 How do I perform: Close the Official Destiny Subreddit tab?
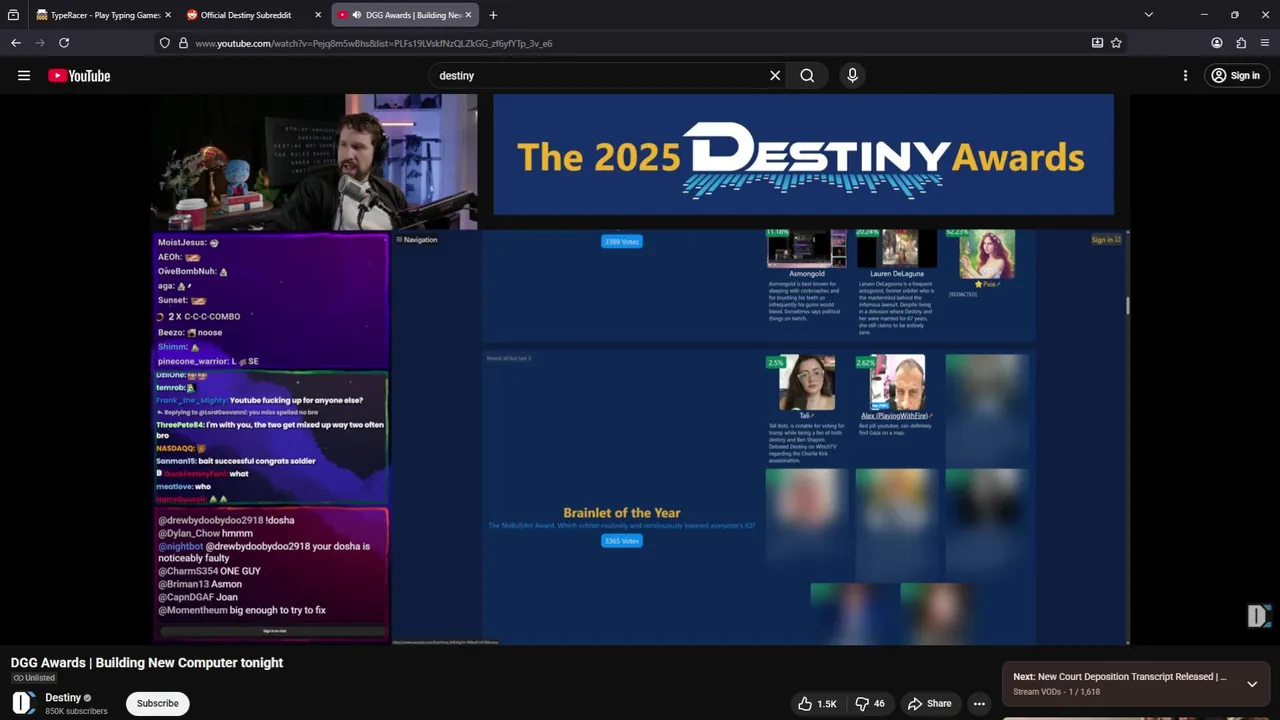click(318, 15)
